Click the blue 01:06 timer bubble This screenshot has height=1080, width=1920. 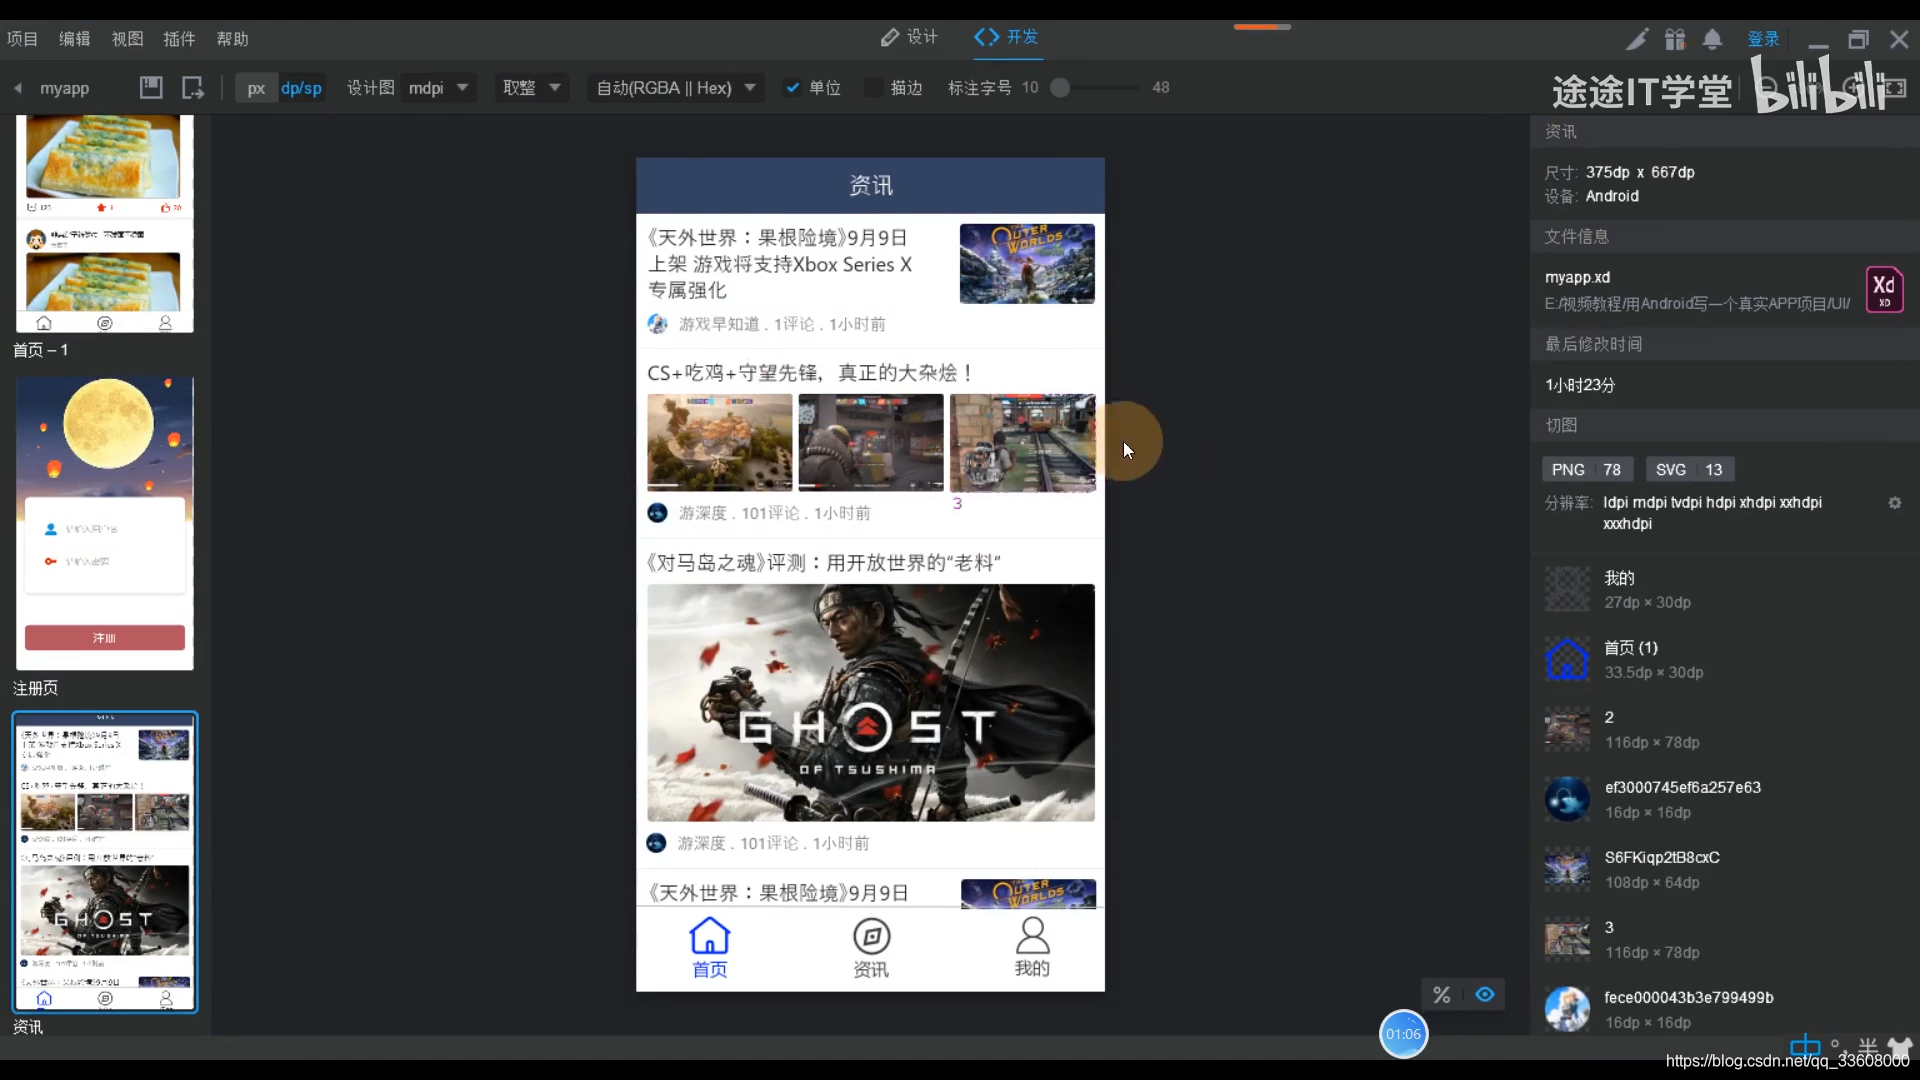(x=1403, y=1034)
